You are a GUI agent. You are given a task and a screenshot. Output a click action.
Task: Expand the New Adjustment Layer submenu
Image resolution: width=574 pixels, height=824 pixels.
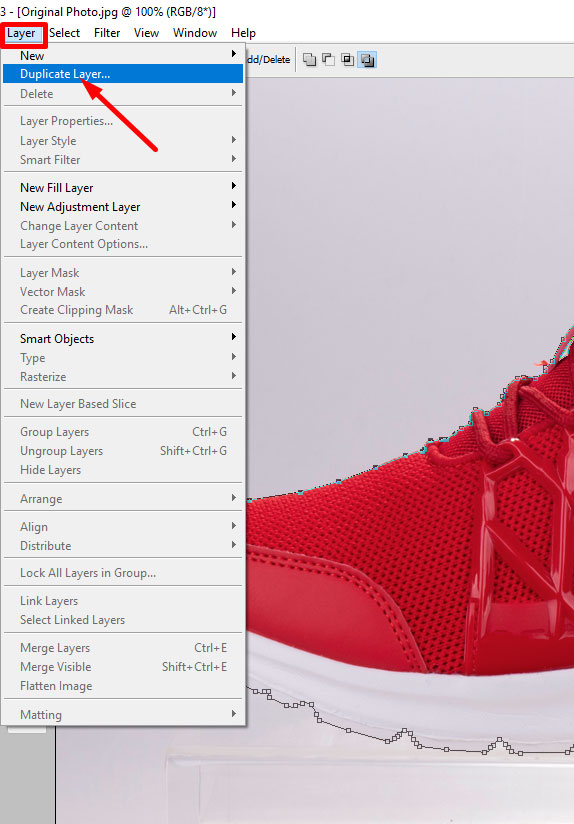123,207
